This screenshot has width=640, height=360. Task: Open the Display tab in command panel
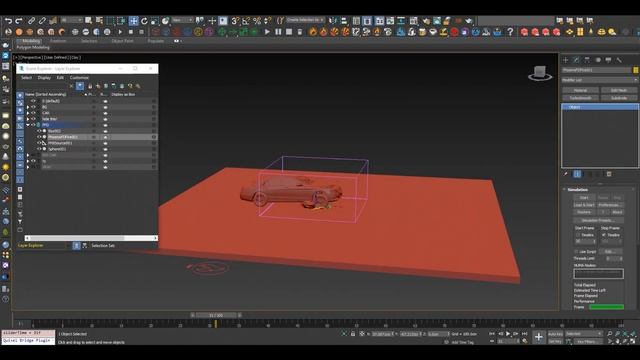608,60
